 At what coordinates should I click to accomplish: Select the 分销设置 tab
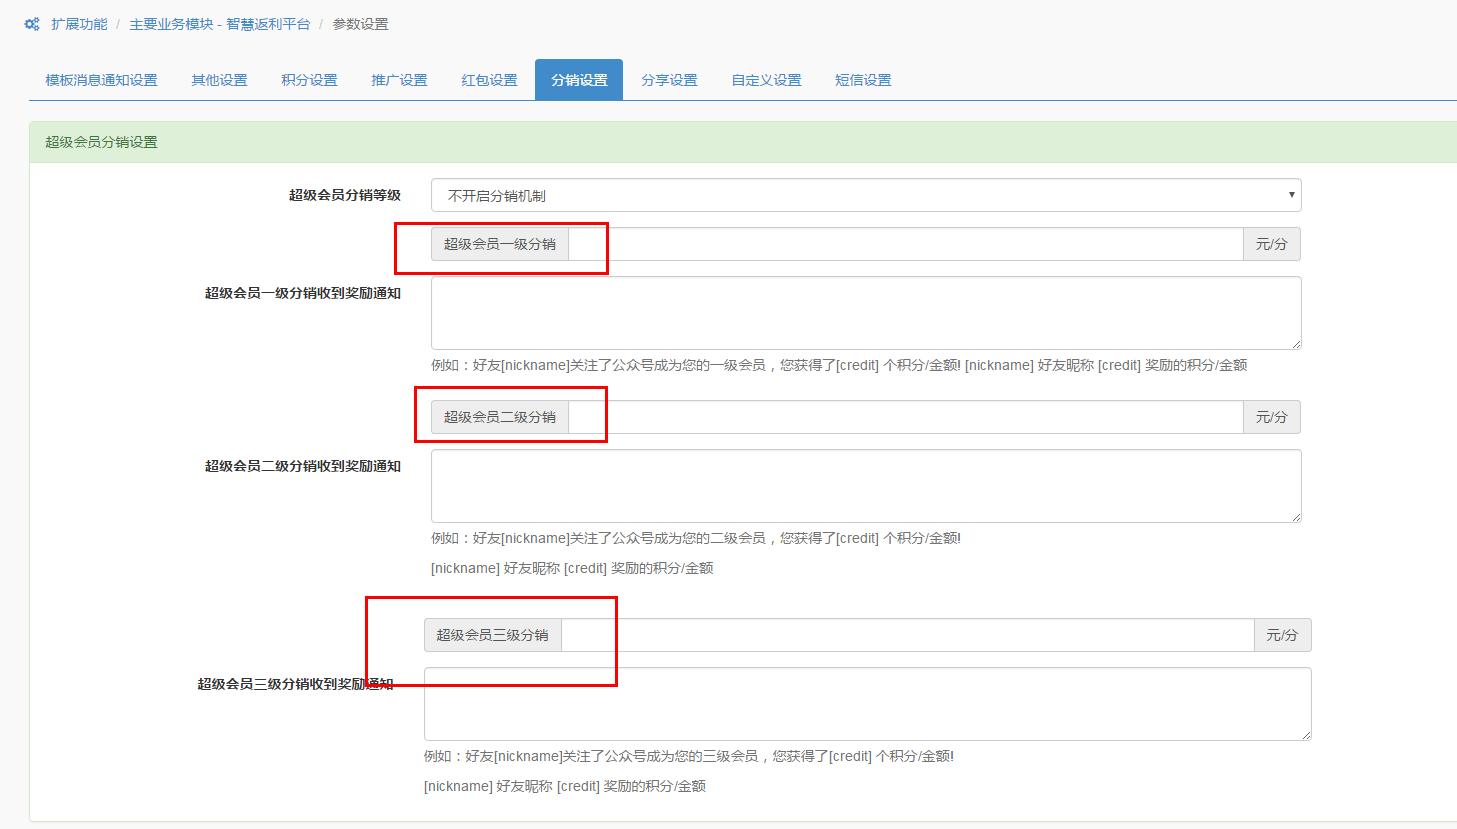point(578,80)
